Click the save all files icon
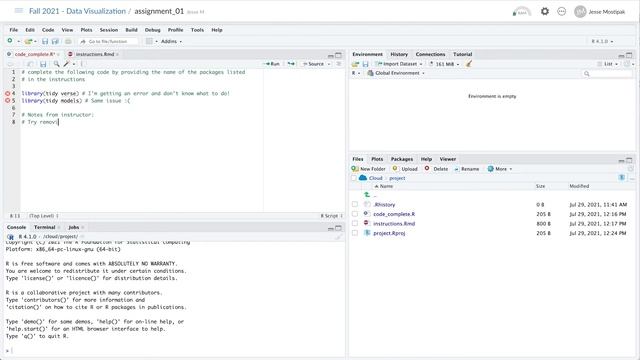This screenshot has height=360, width=640. (x=55, y=41)
